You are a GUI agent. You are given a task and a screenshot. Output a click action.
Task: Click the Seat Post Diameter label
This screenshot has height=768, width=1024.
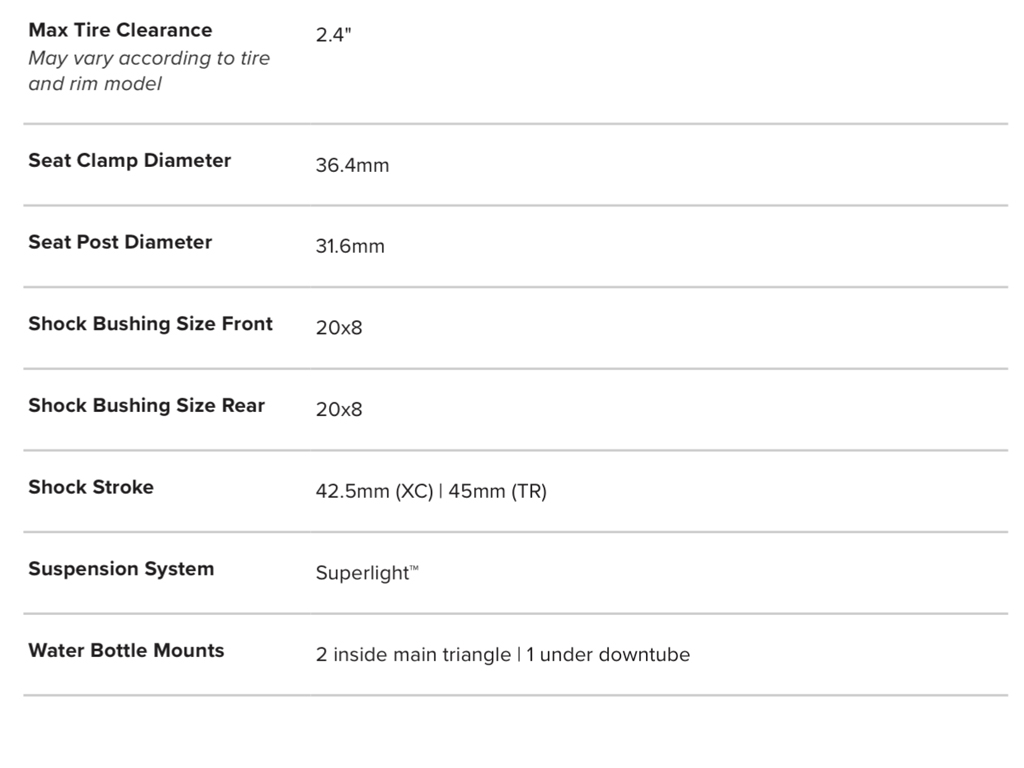(x=120, y=242)
